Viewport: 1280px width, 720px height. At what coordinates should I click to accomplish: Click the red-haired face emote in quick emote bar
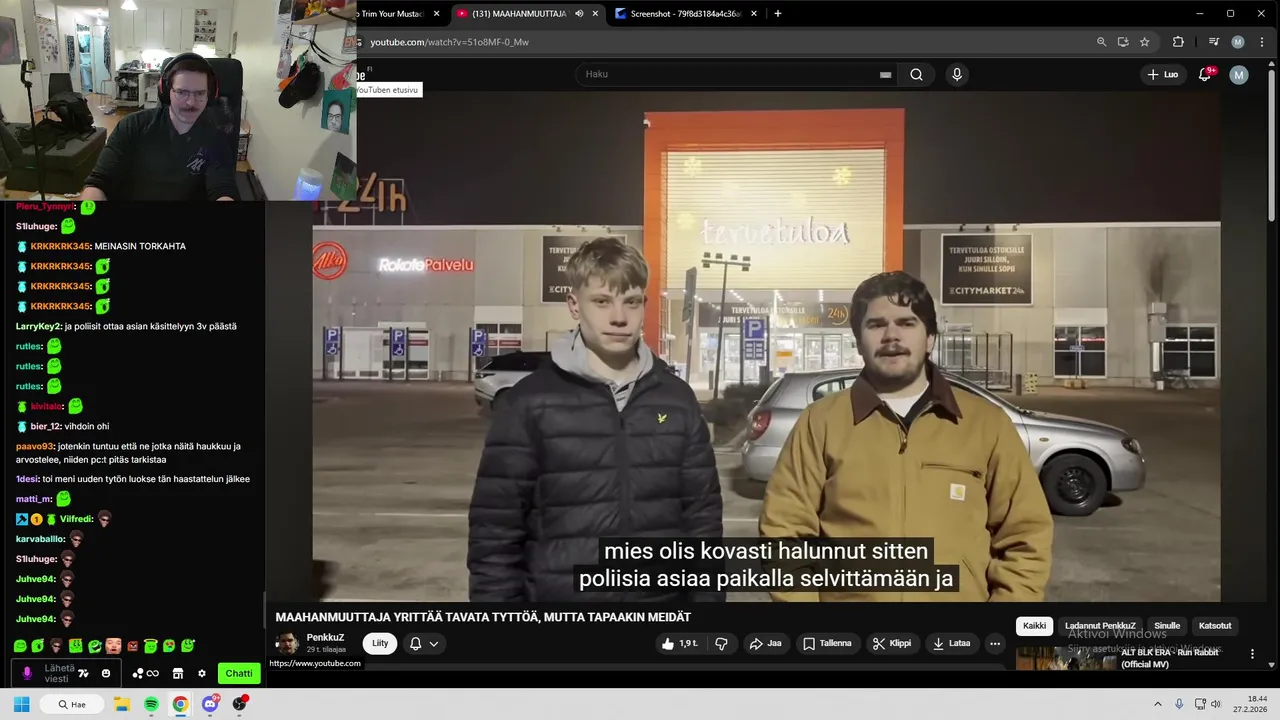pos(113,646)
